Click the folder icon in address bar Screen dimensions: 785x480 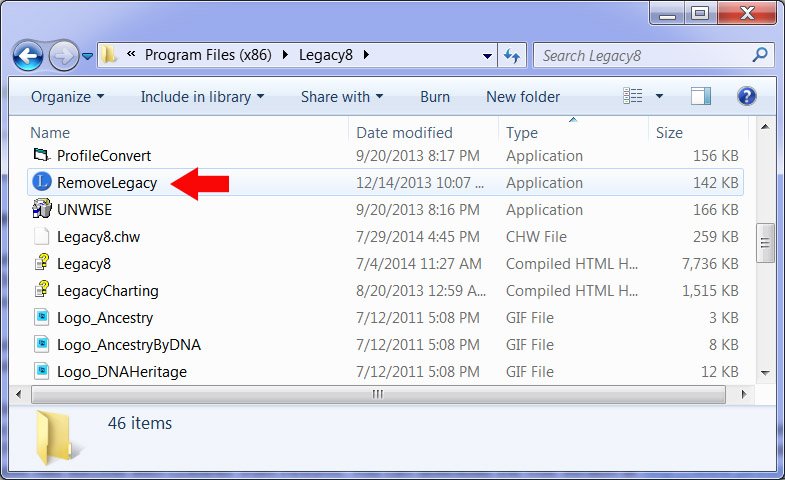pyautogui.click(x=108, y=55)
